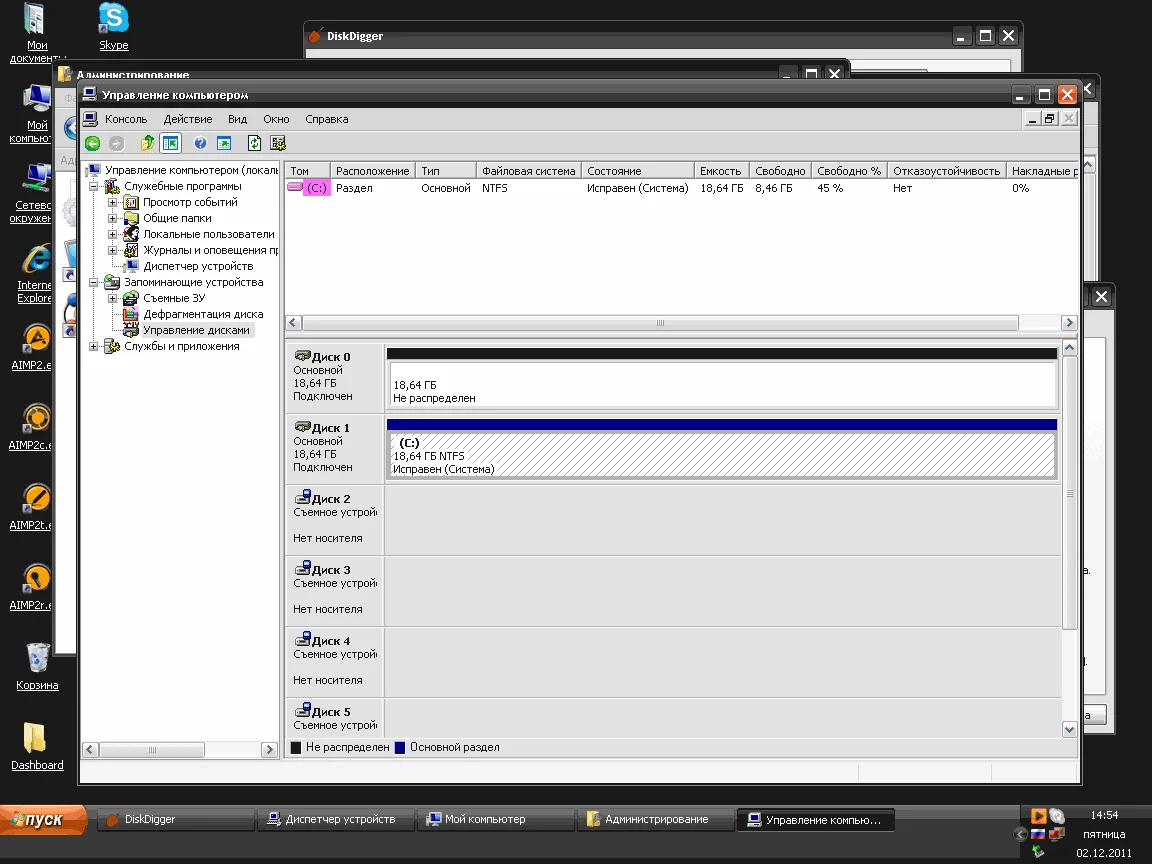Collapse Служебные программы tree node

[93, 186]
